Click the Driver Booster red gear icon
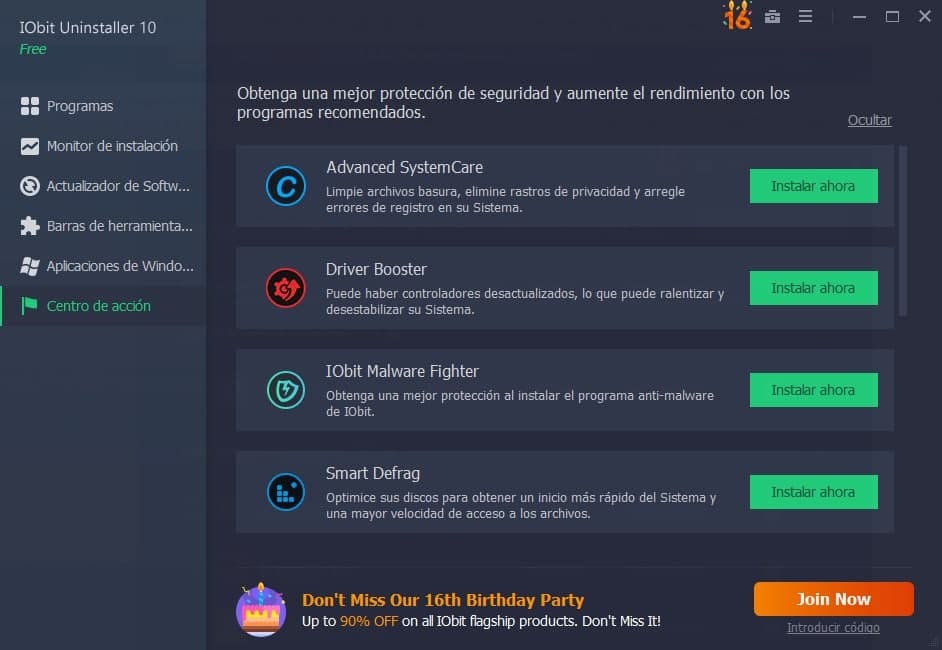 click(285, 288)
